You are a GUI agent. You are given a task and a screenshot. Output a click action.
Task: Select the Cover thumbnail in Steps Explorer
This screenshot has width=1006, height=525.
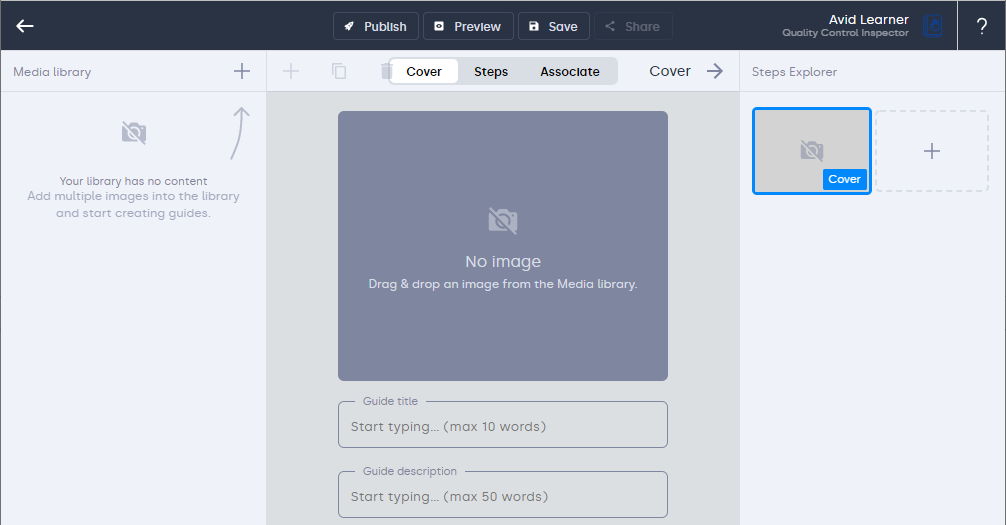pos(811,150)
